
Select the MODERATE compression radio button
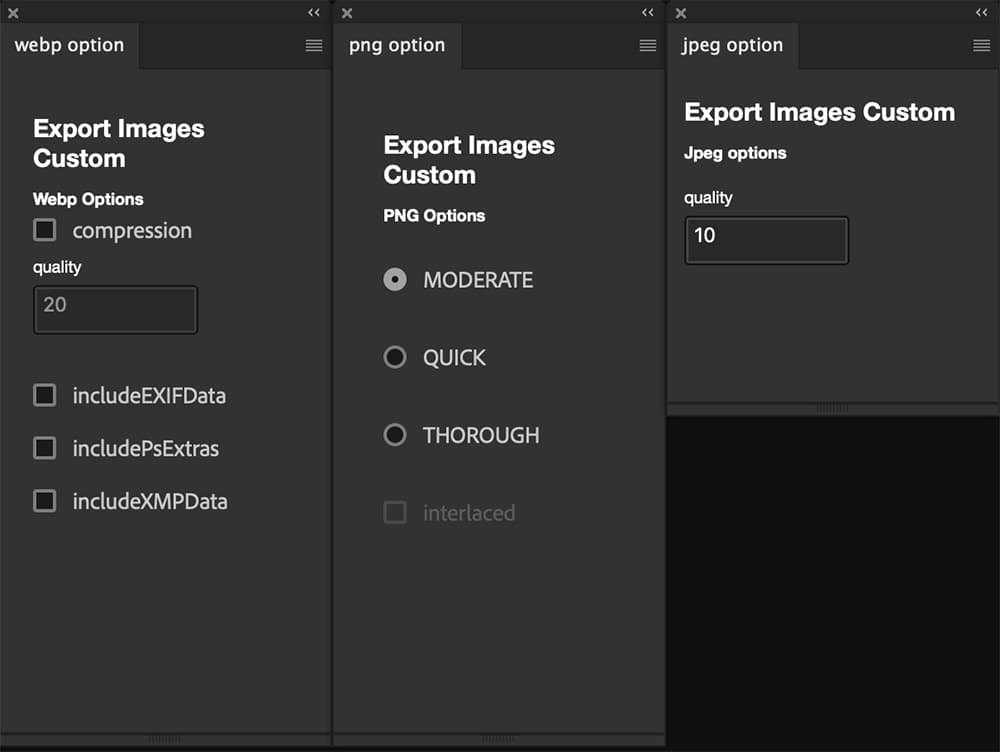(394, 279)
